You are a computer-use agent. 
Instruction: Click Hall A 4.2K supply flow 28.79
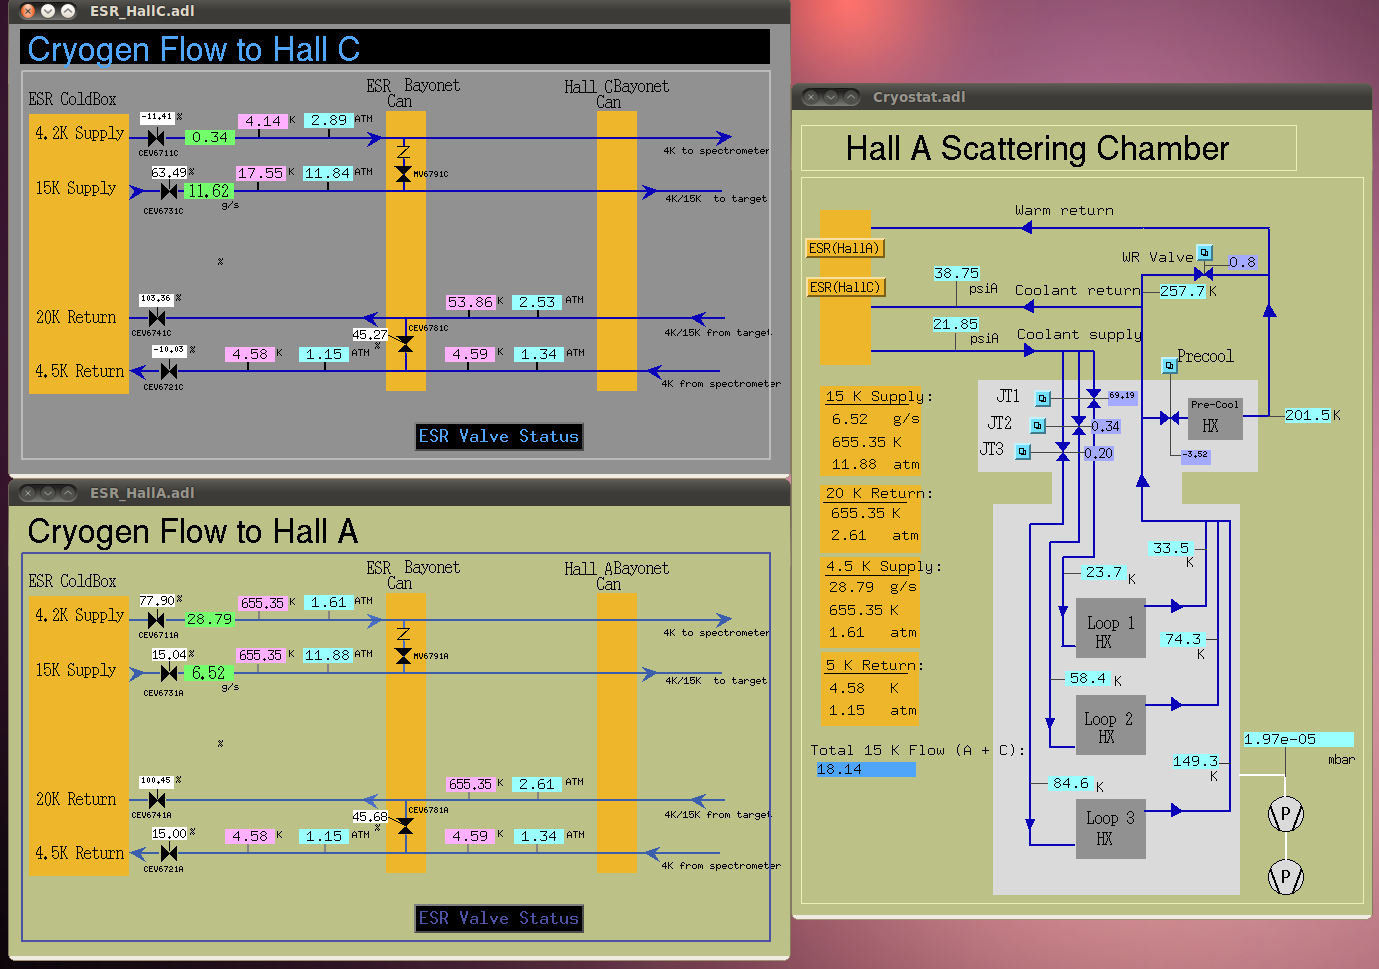click(210, 620)
